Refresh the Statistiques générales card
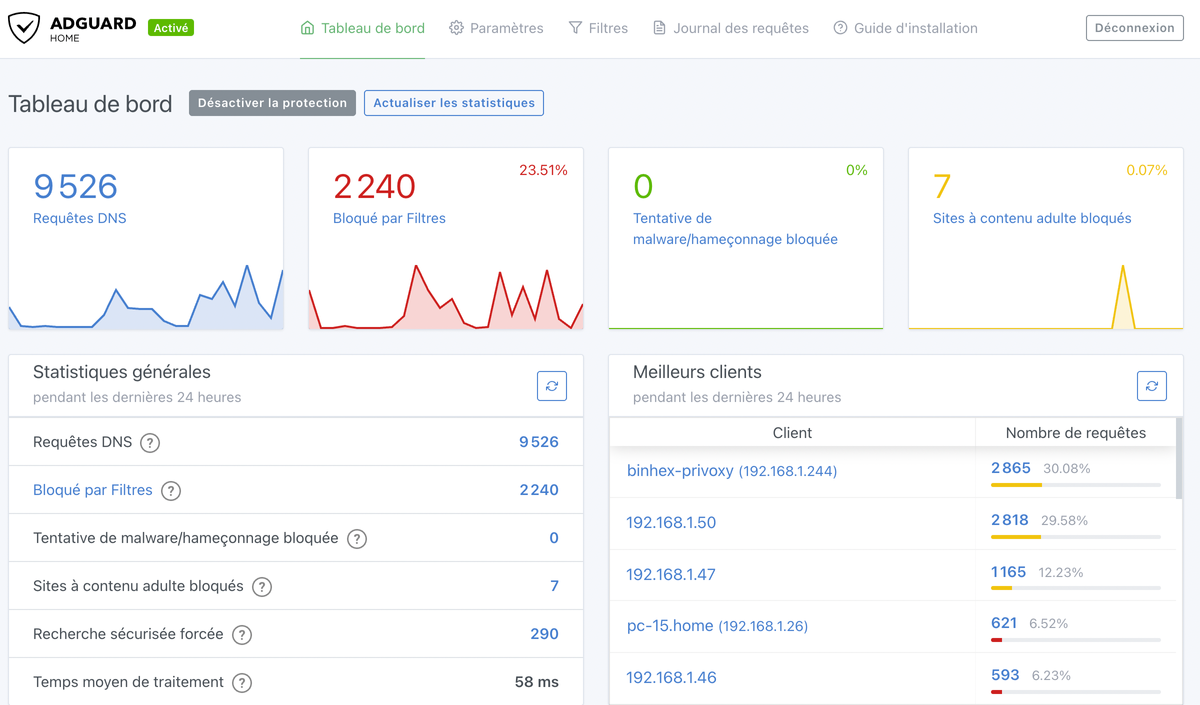Screen dimensions: 1200x705 (552, 385)
